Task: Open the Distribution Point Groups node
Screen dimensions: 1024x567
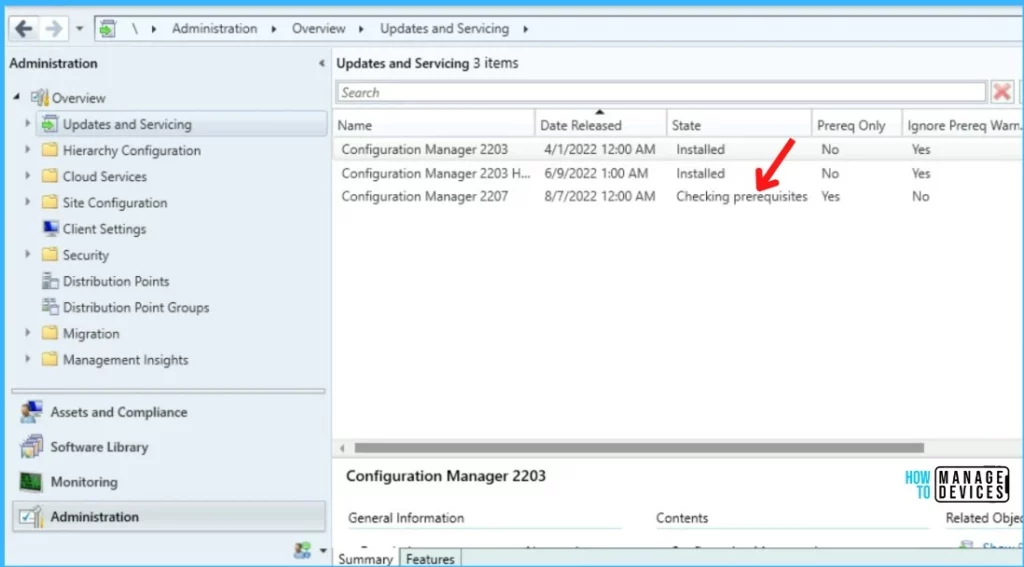Action: click(x=136, y=307)
